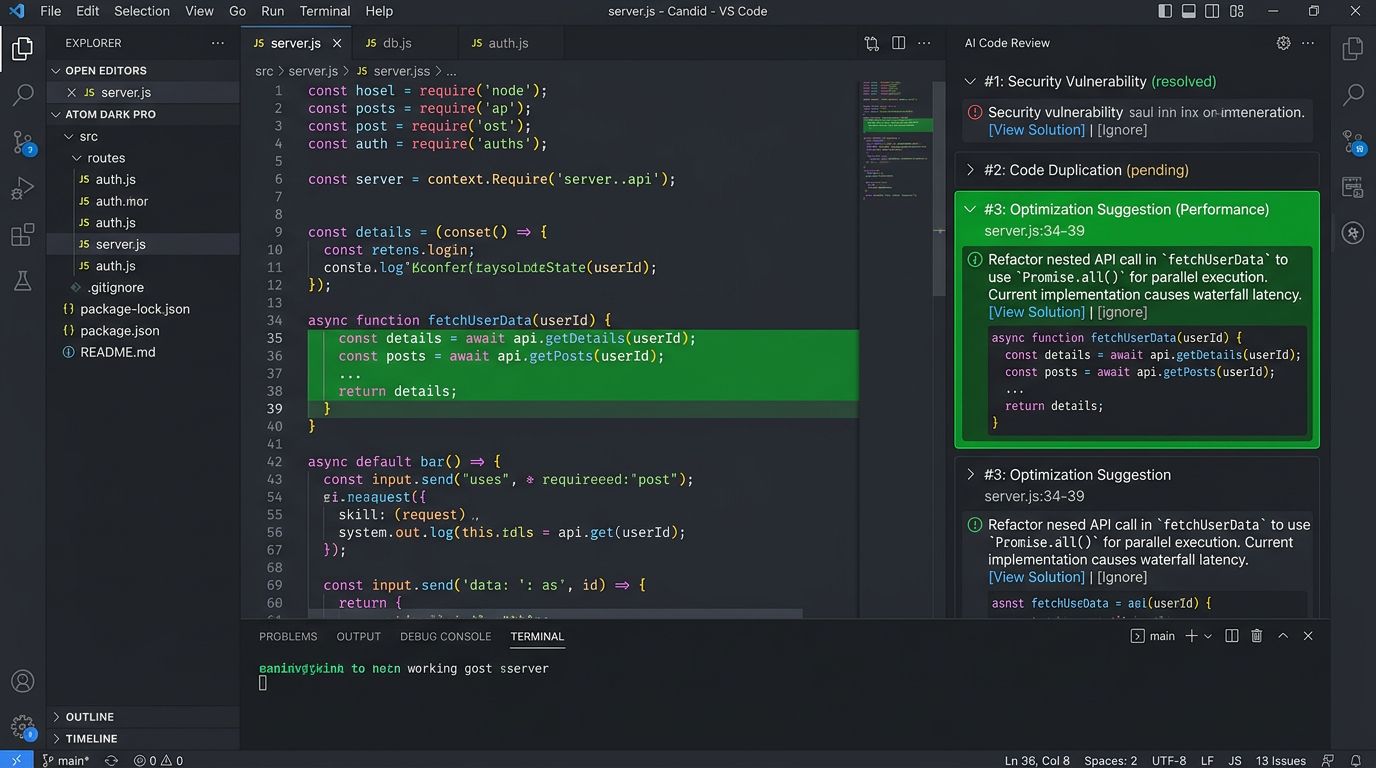Click View Solution under Security vulnerability

tap(1036, 130)
